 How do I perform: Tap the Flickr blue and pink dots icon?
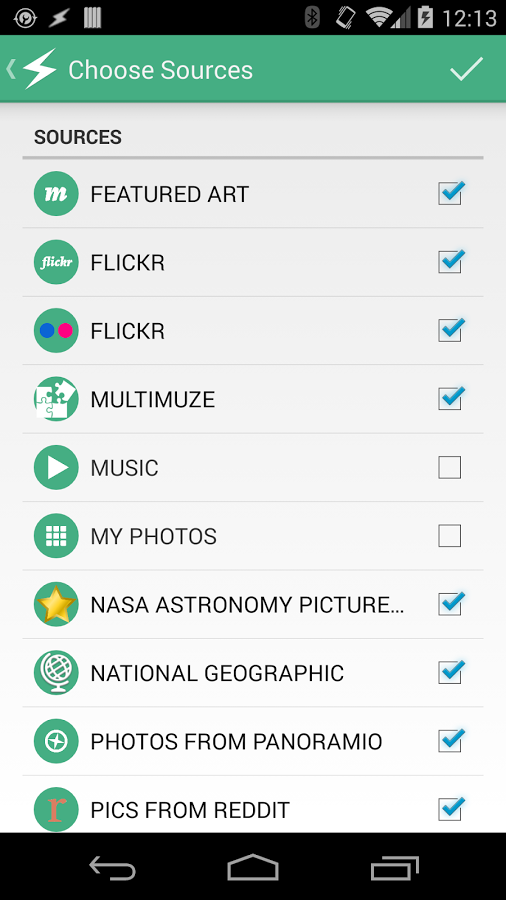[56, 331]
